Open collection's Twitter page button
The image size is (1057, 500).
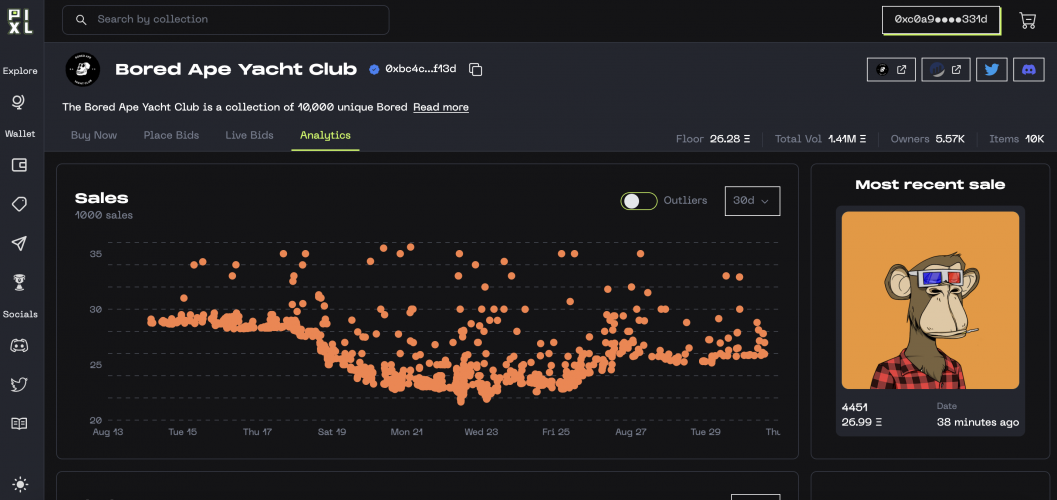pos(991,69)
